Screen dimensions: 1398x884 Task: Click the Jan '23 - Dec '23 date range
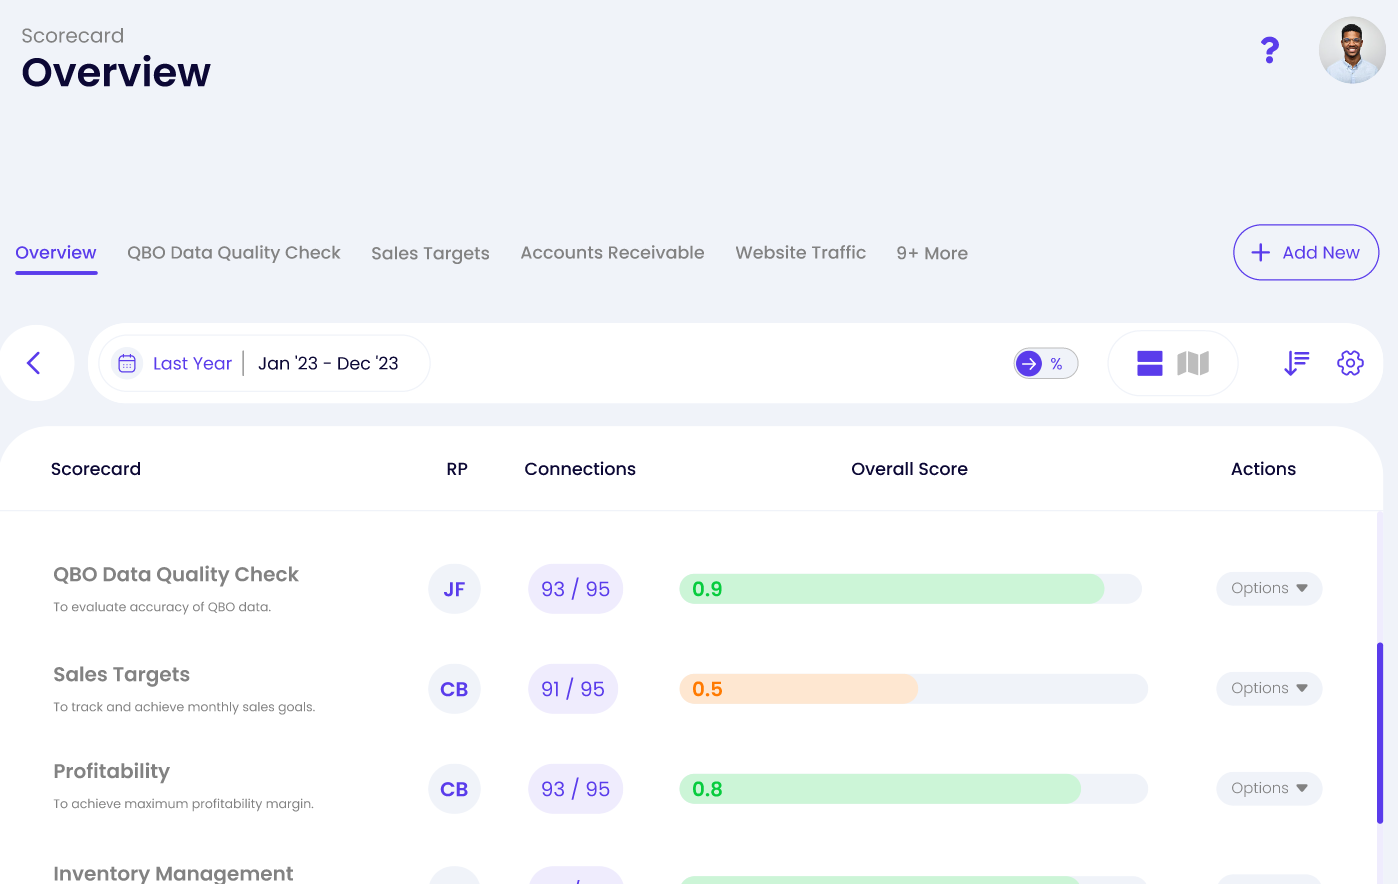click(328, 364)
